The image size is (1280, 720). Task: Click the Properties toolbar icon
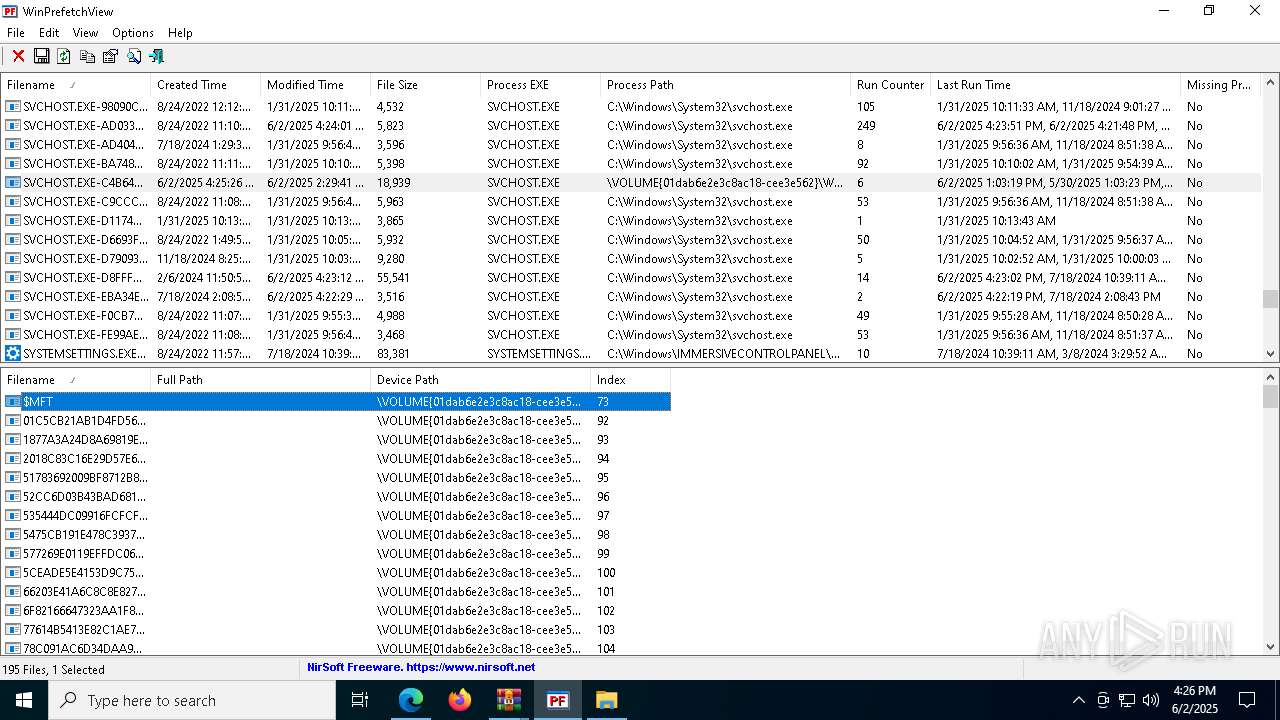click(x=110, y=56)
